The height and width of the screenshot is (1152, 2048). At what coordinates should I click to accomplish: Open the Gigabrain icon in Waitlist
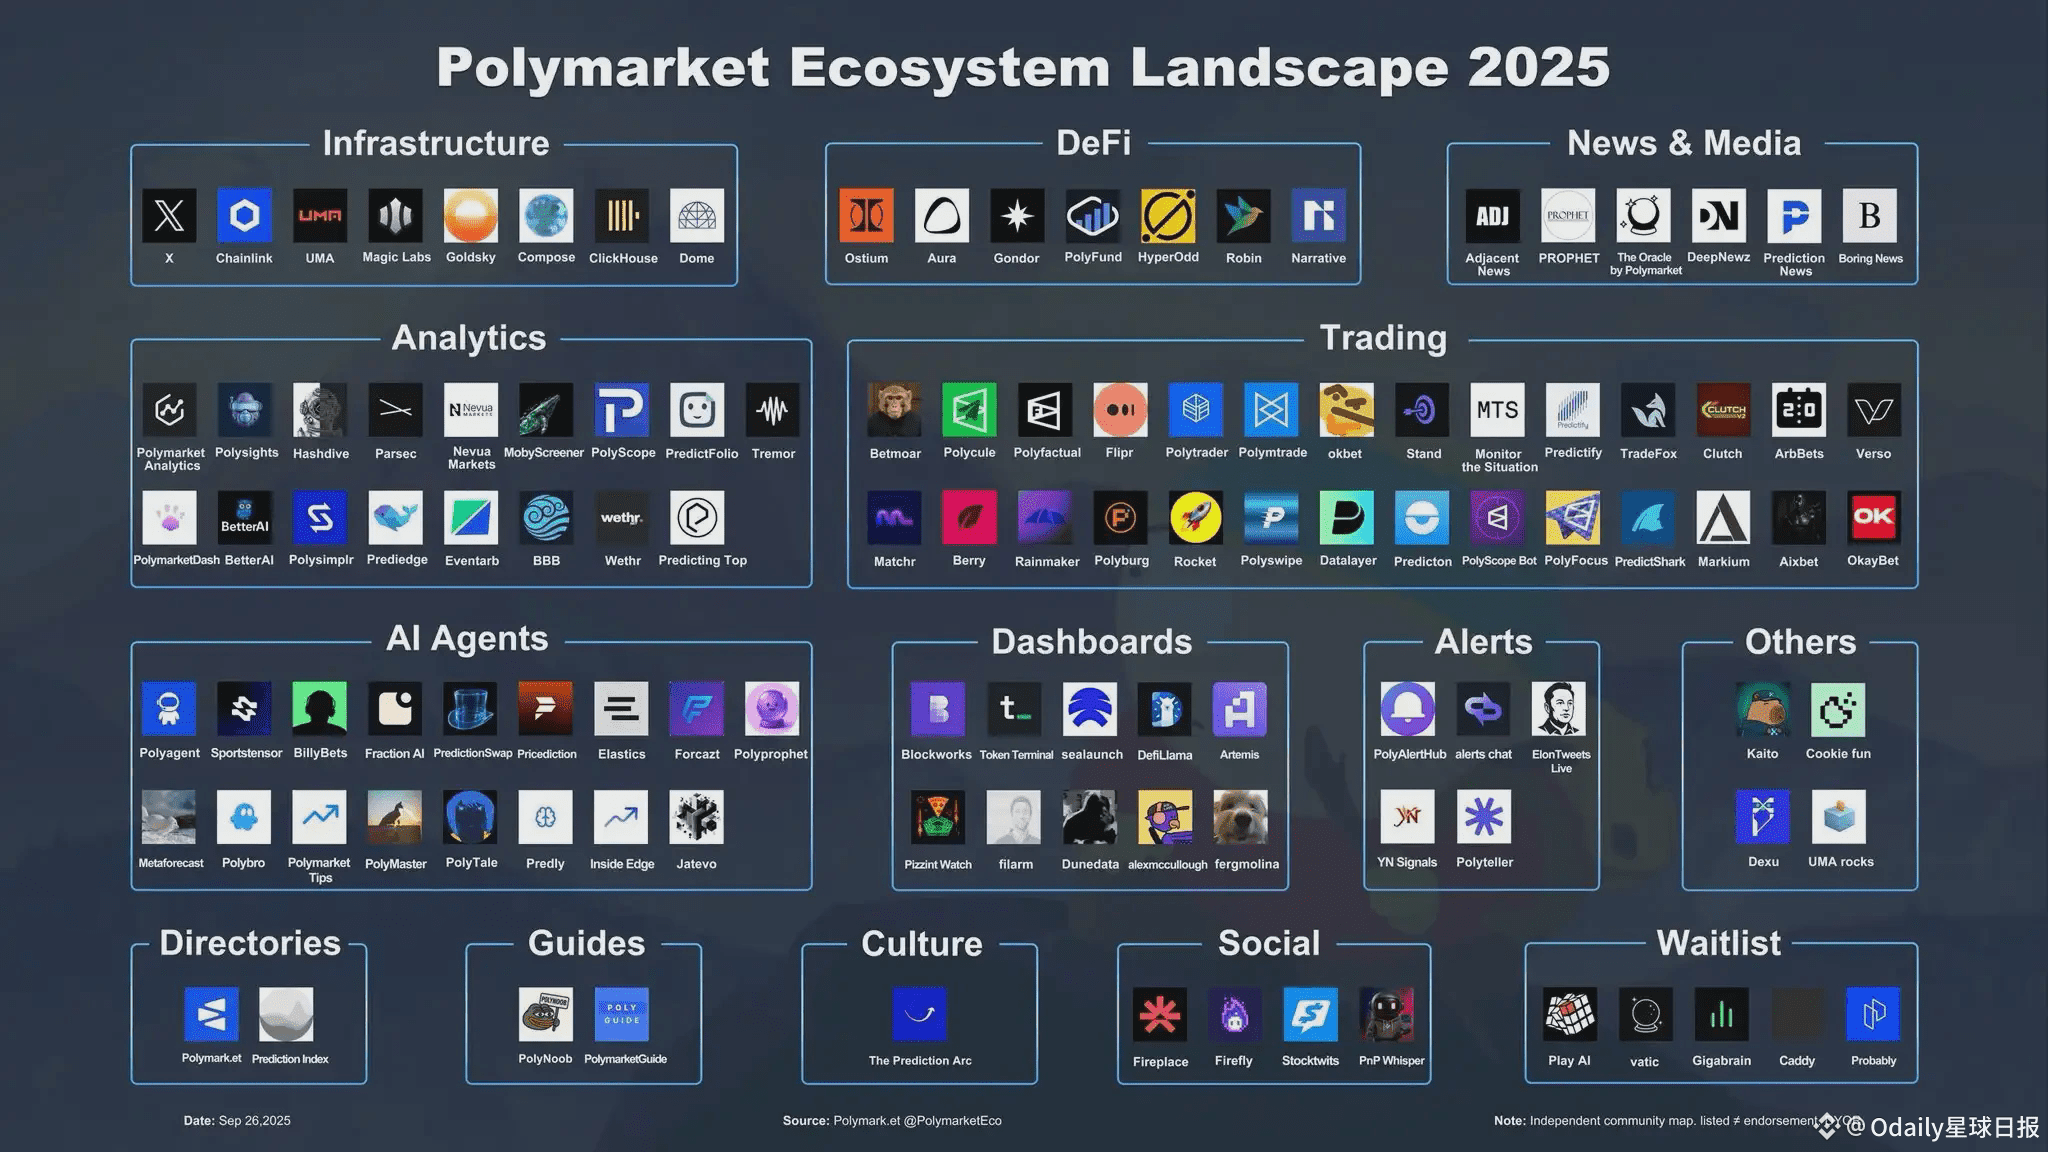pyautogui.click(x=1721, y=1015)
